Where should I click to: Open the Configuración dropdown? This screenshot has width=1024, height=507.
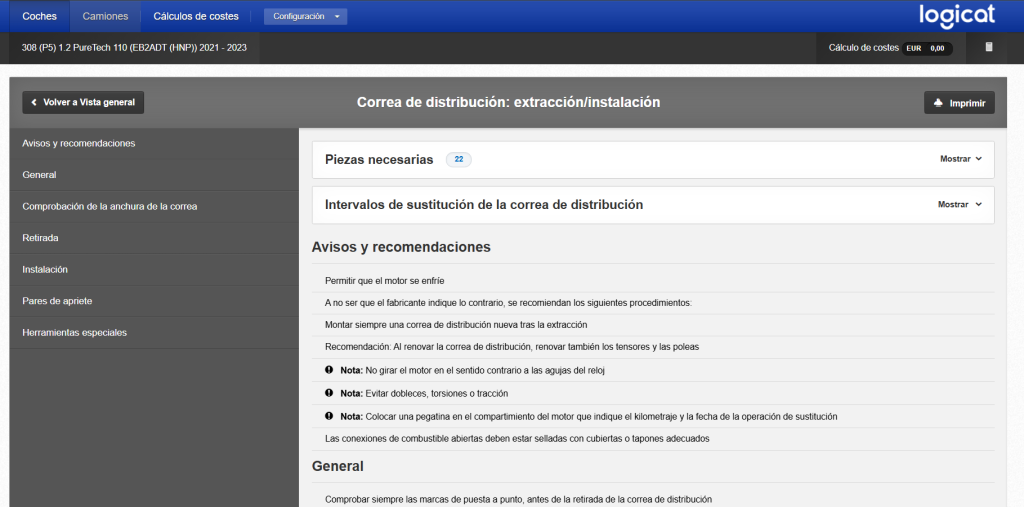point(305,16)
